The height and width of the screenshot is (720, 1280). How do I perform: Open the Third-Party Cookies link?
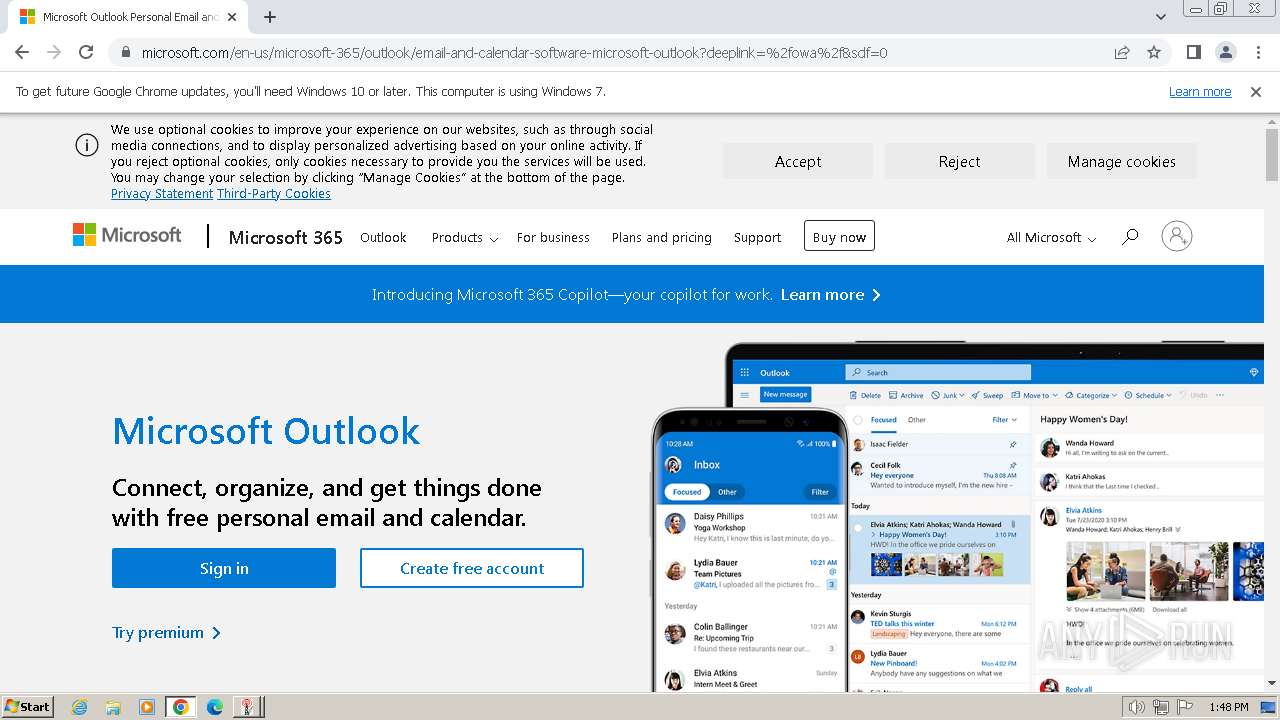(x=274, y=194)
